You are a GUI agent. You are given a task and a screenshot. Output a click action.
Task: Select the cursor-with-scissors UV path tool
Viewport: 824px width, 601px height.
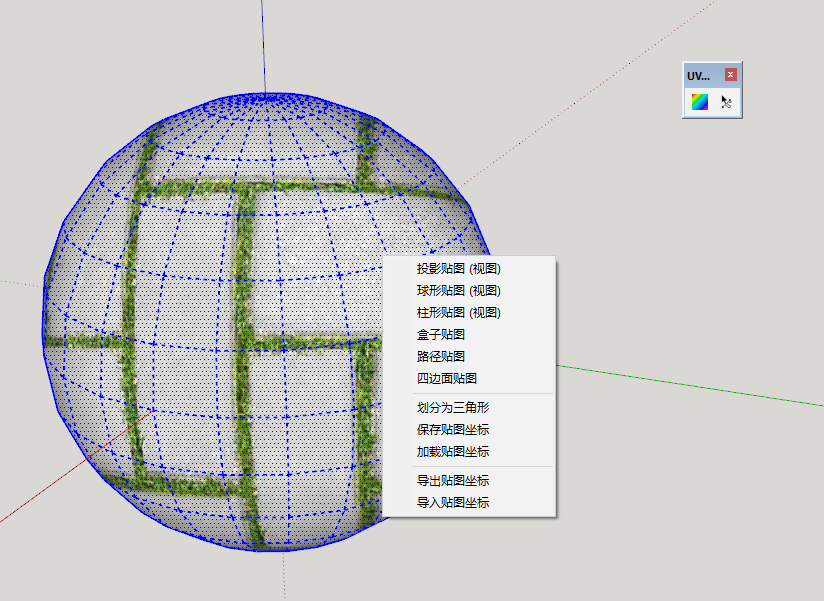pos(726,102)
